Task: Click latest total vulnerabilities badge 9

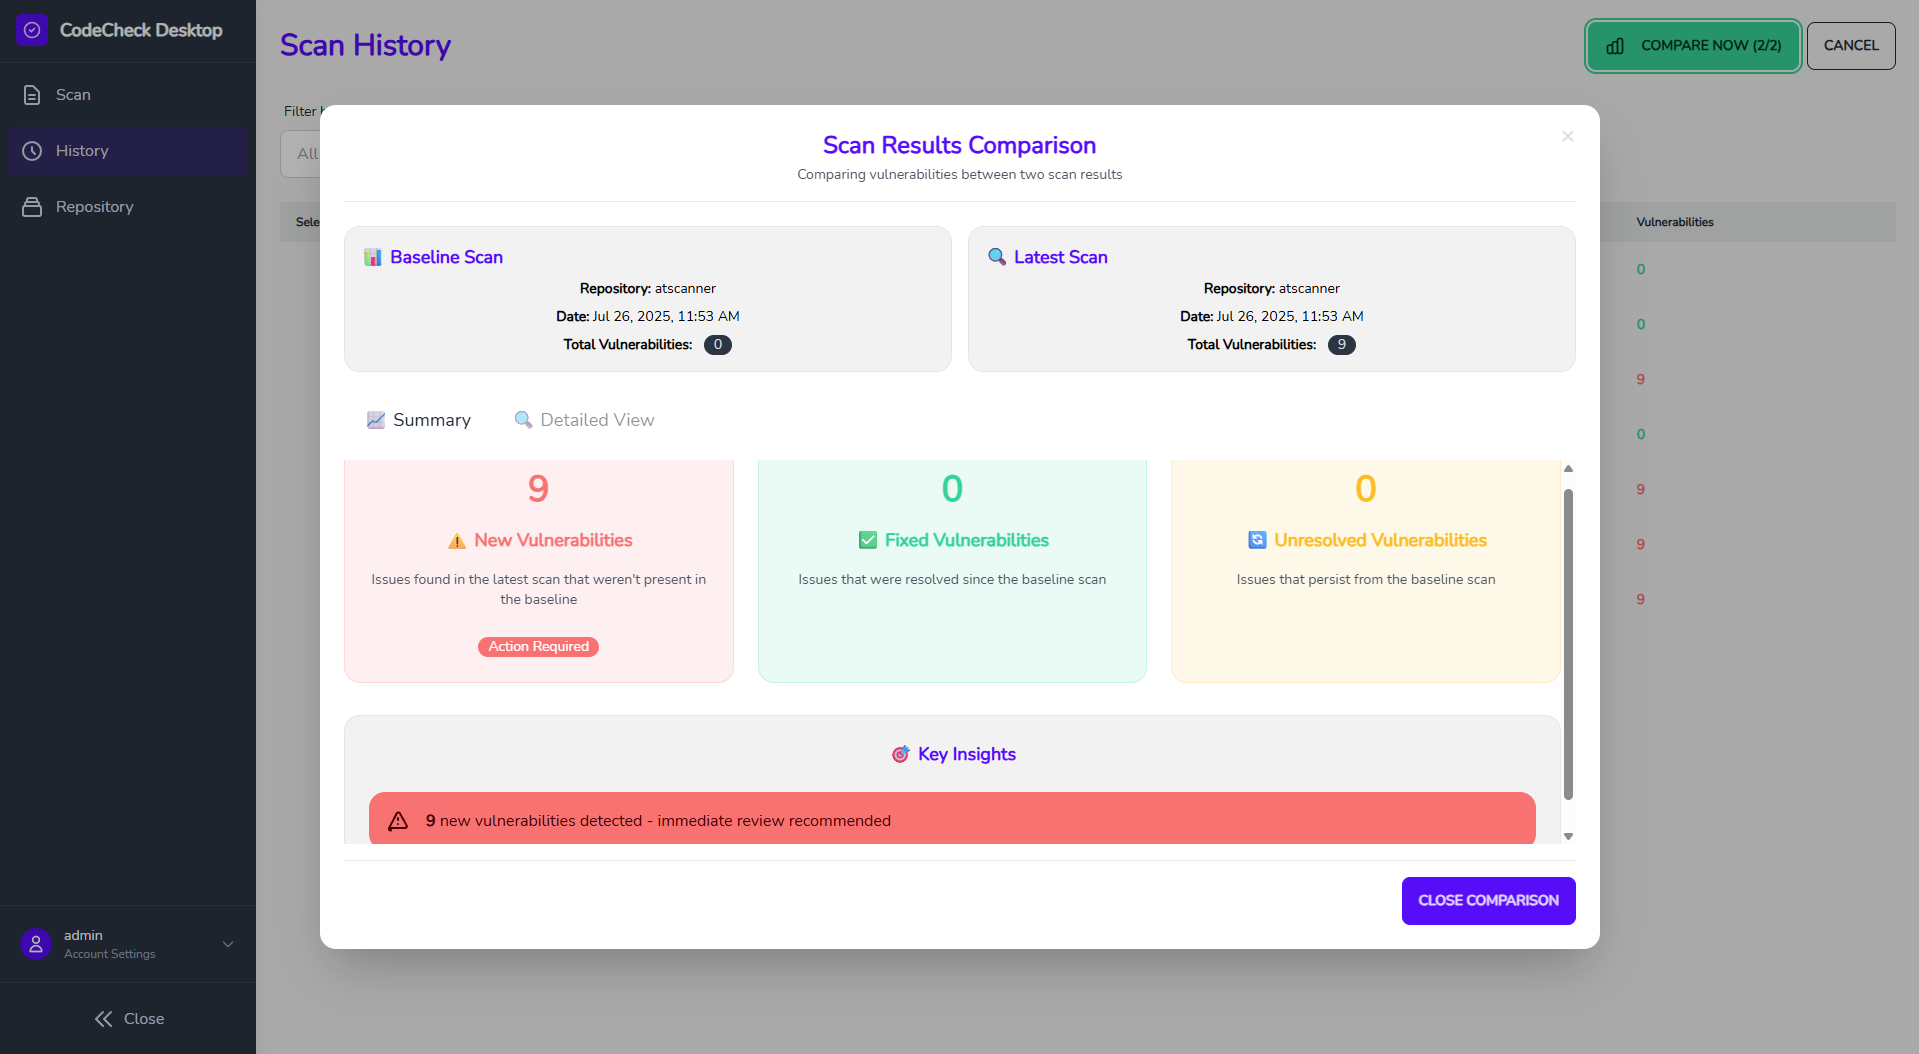Action: pyautogui.click(x=1342, y=345)
